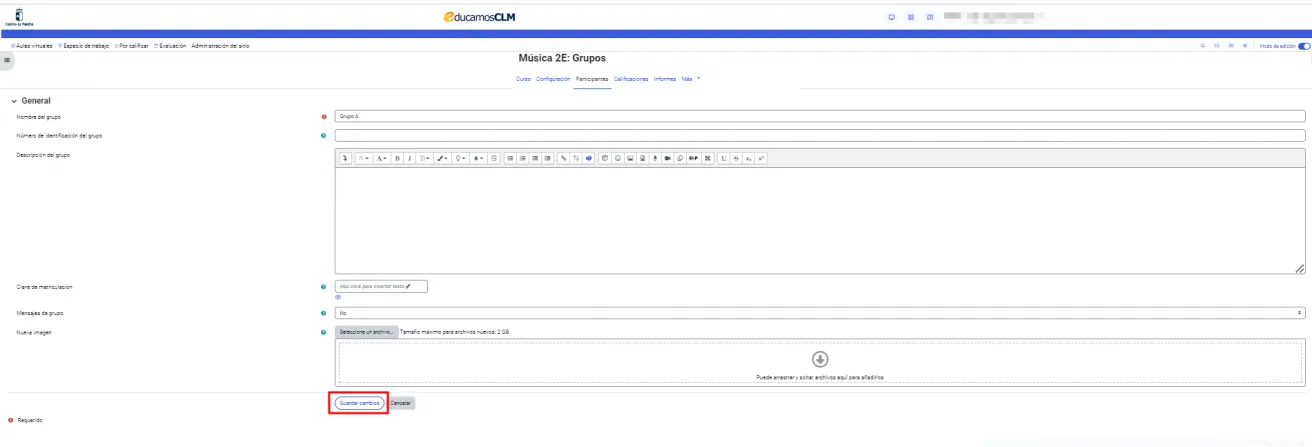Image resolution: width=1312 pixels, height=447 pixels.
Task: Expand the Más menu in course navigation
Action: click(688, 78)
